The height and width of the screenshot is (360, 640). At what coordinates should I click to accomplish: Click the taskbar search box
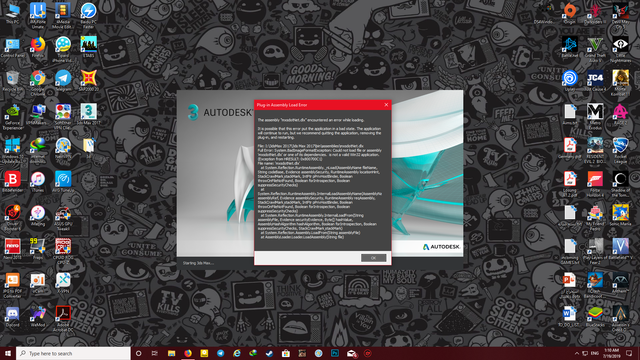click(73, 353)
